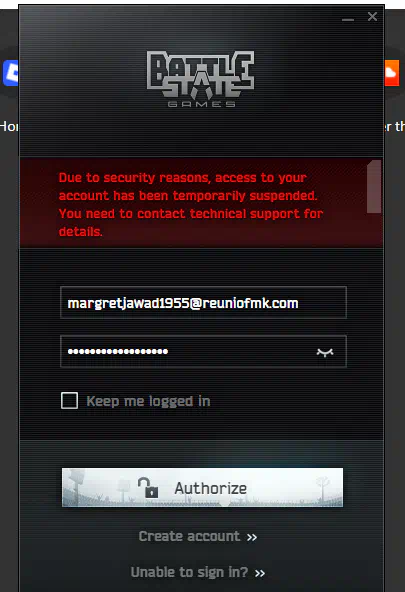The height and width of the screenshot is (592, 405).
Task: Click the double chevron beside Unable to sign in?
Action: click(260, 574)
